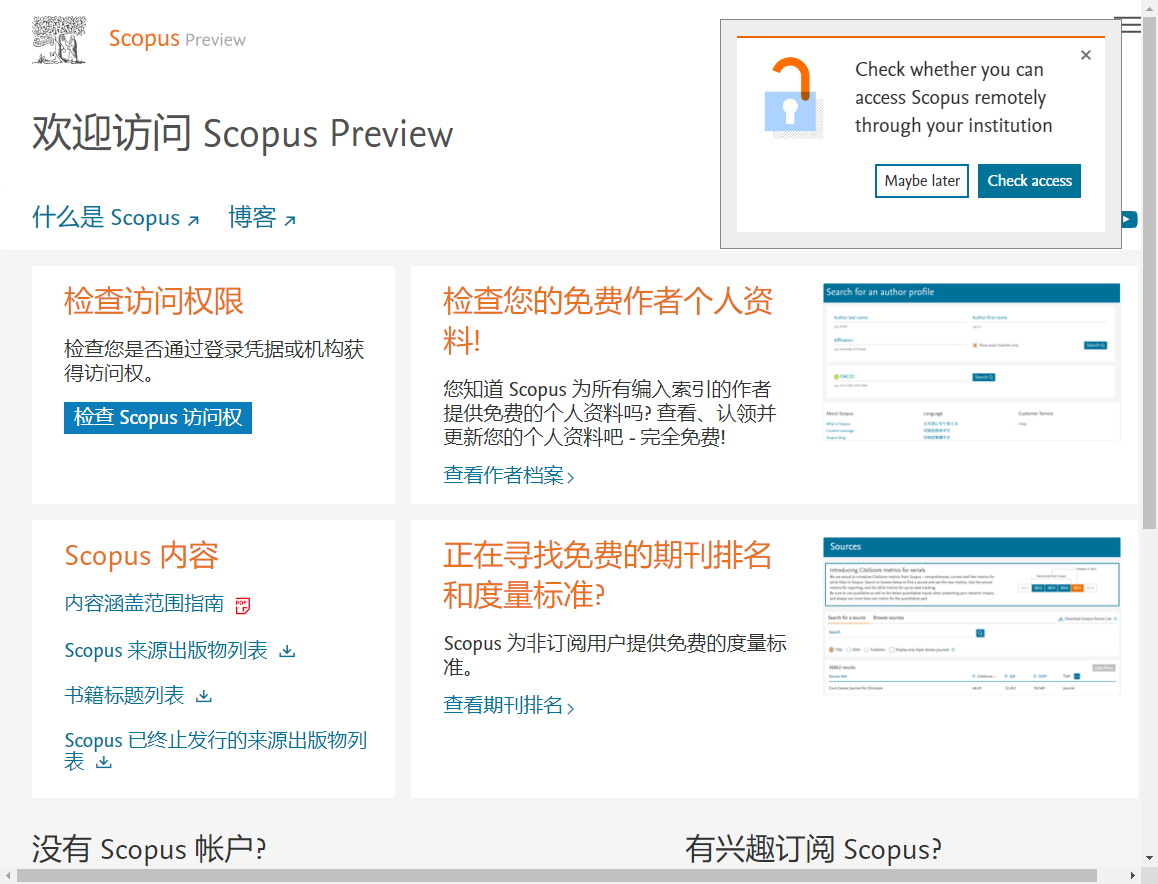Click the Elsevier tree logo
1158x884 pixels.
(59, 40)
